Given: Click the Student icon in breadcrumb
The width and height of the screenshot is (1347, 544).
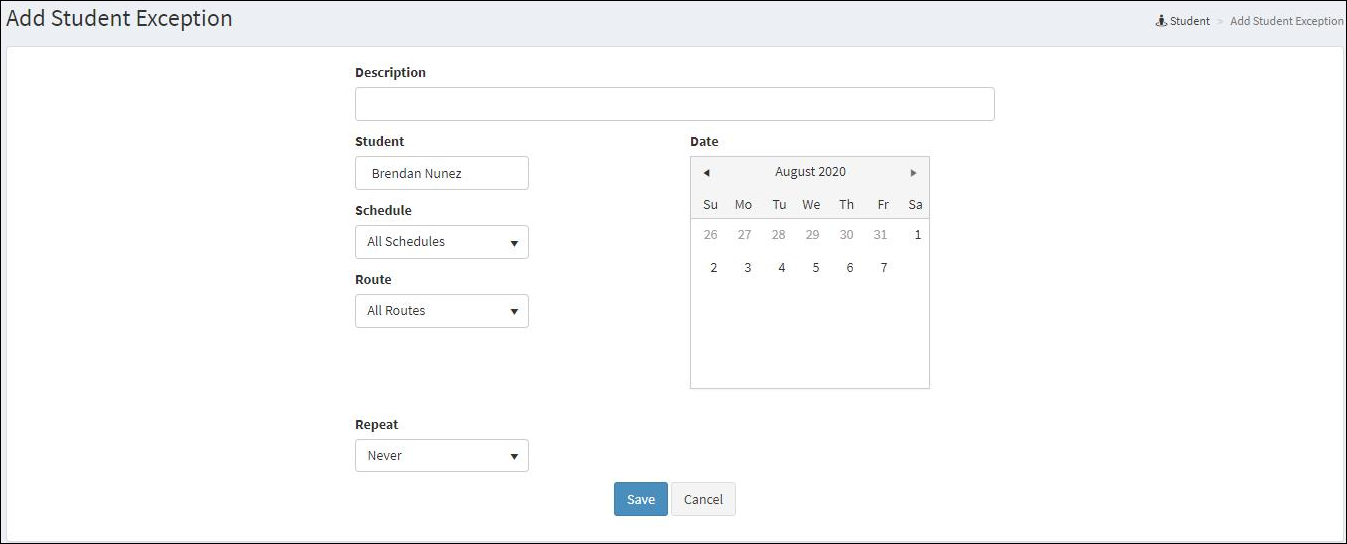Looking at the screenshot, I should coord(1161,20).
